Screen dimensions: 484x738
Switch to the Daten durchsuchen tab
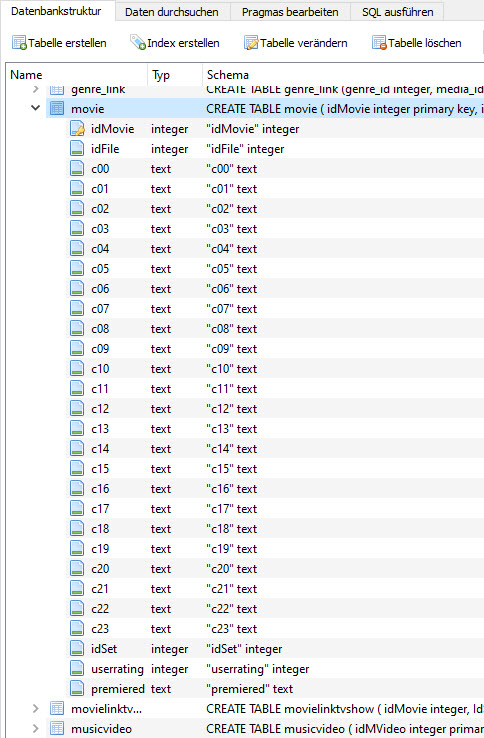tap(172, 12)
